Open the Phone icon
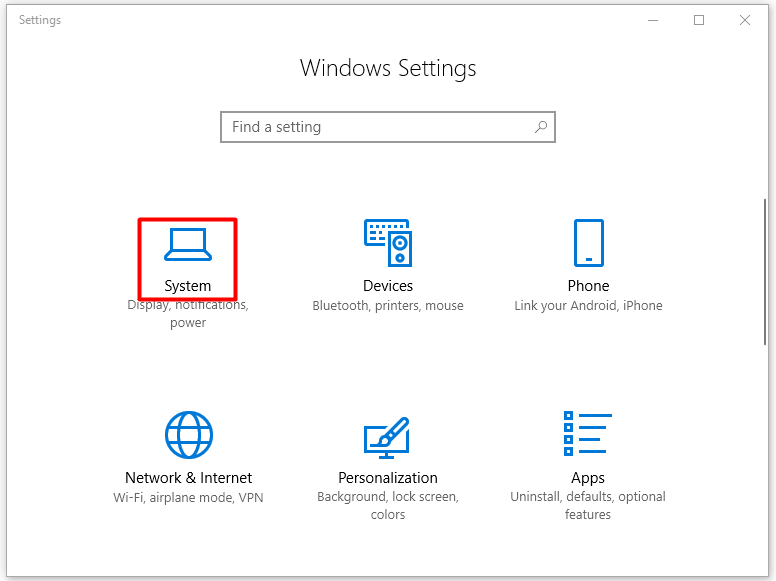This screenshot has height=581, width=776. tap(588, 242)
